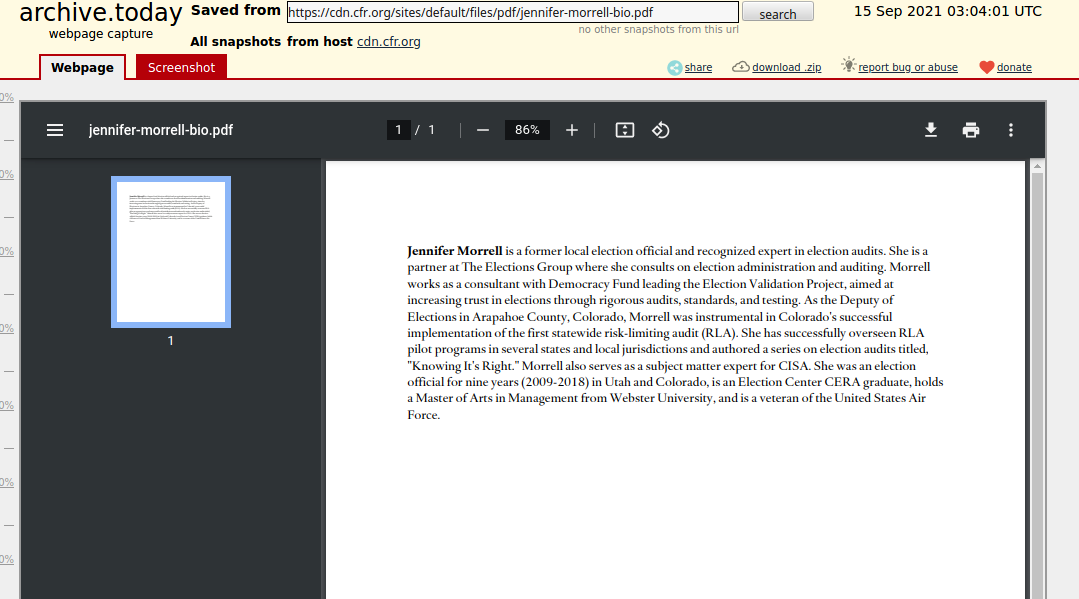The image size is (1079, 599).
Task: Open the cdn.cfr.org host snapshots link
Action: [389, 42]
